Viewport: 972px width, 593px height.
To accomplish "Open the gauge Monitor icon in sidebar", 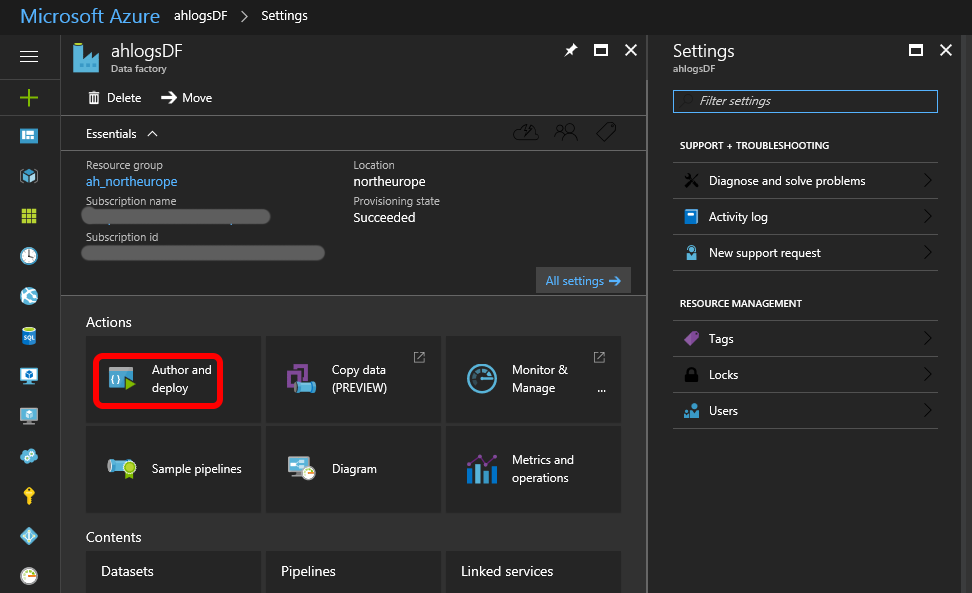I will coord(29,576).
